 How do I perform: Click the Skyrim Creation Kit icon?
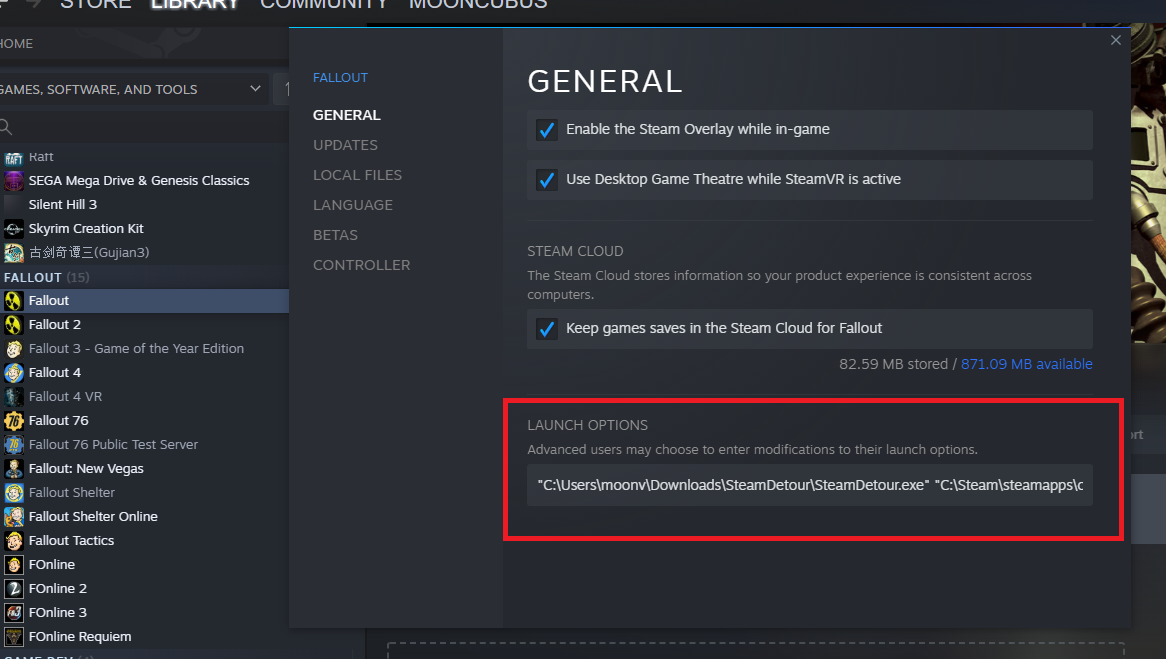pyautogui.click(x=14, y=229)
